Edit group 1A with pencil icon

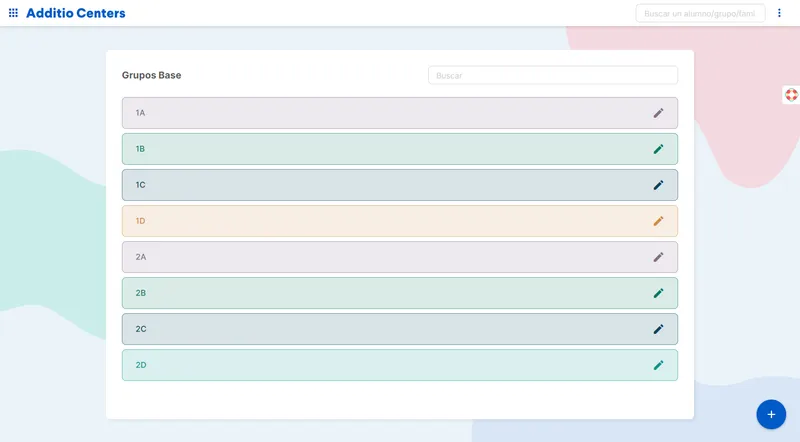click(x=658, y=113)
